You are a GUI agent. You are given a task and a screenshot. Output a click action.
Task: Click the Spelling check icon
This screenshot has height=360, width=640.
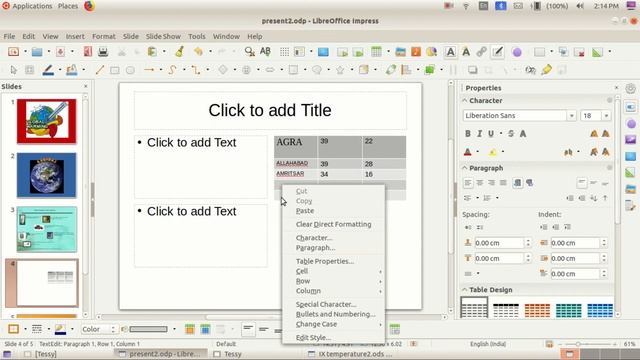pyautogui.click(x=265, y=52)
